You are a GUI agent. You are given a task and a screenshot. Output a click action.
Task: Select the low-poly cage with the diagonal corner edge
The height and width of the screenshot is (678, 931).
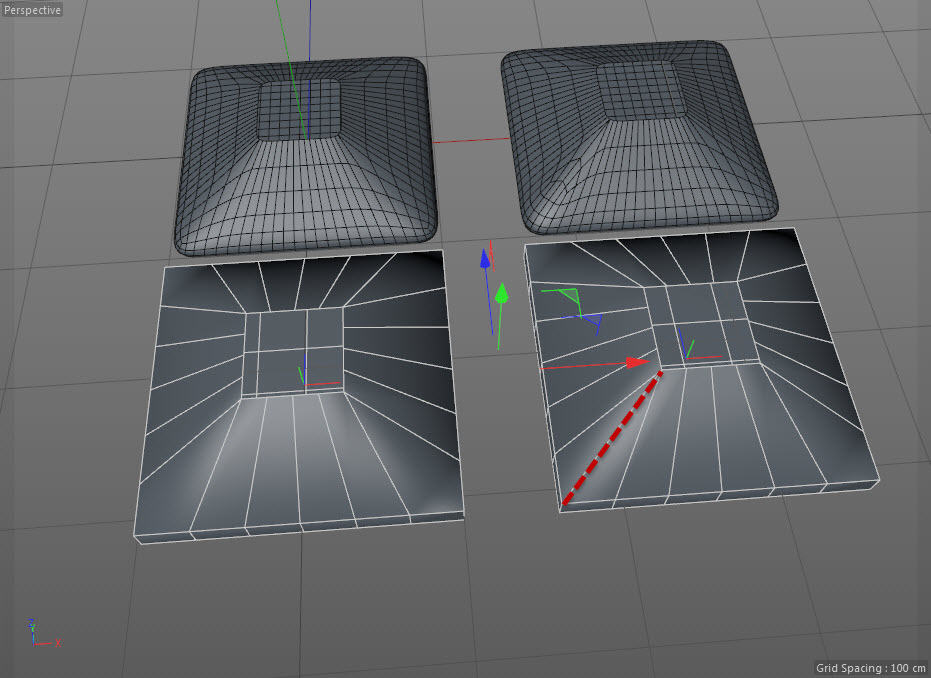point(701,368)
